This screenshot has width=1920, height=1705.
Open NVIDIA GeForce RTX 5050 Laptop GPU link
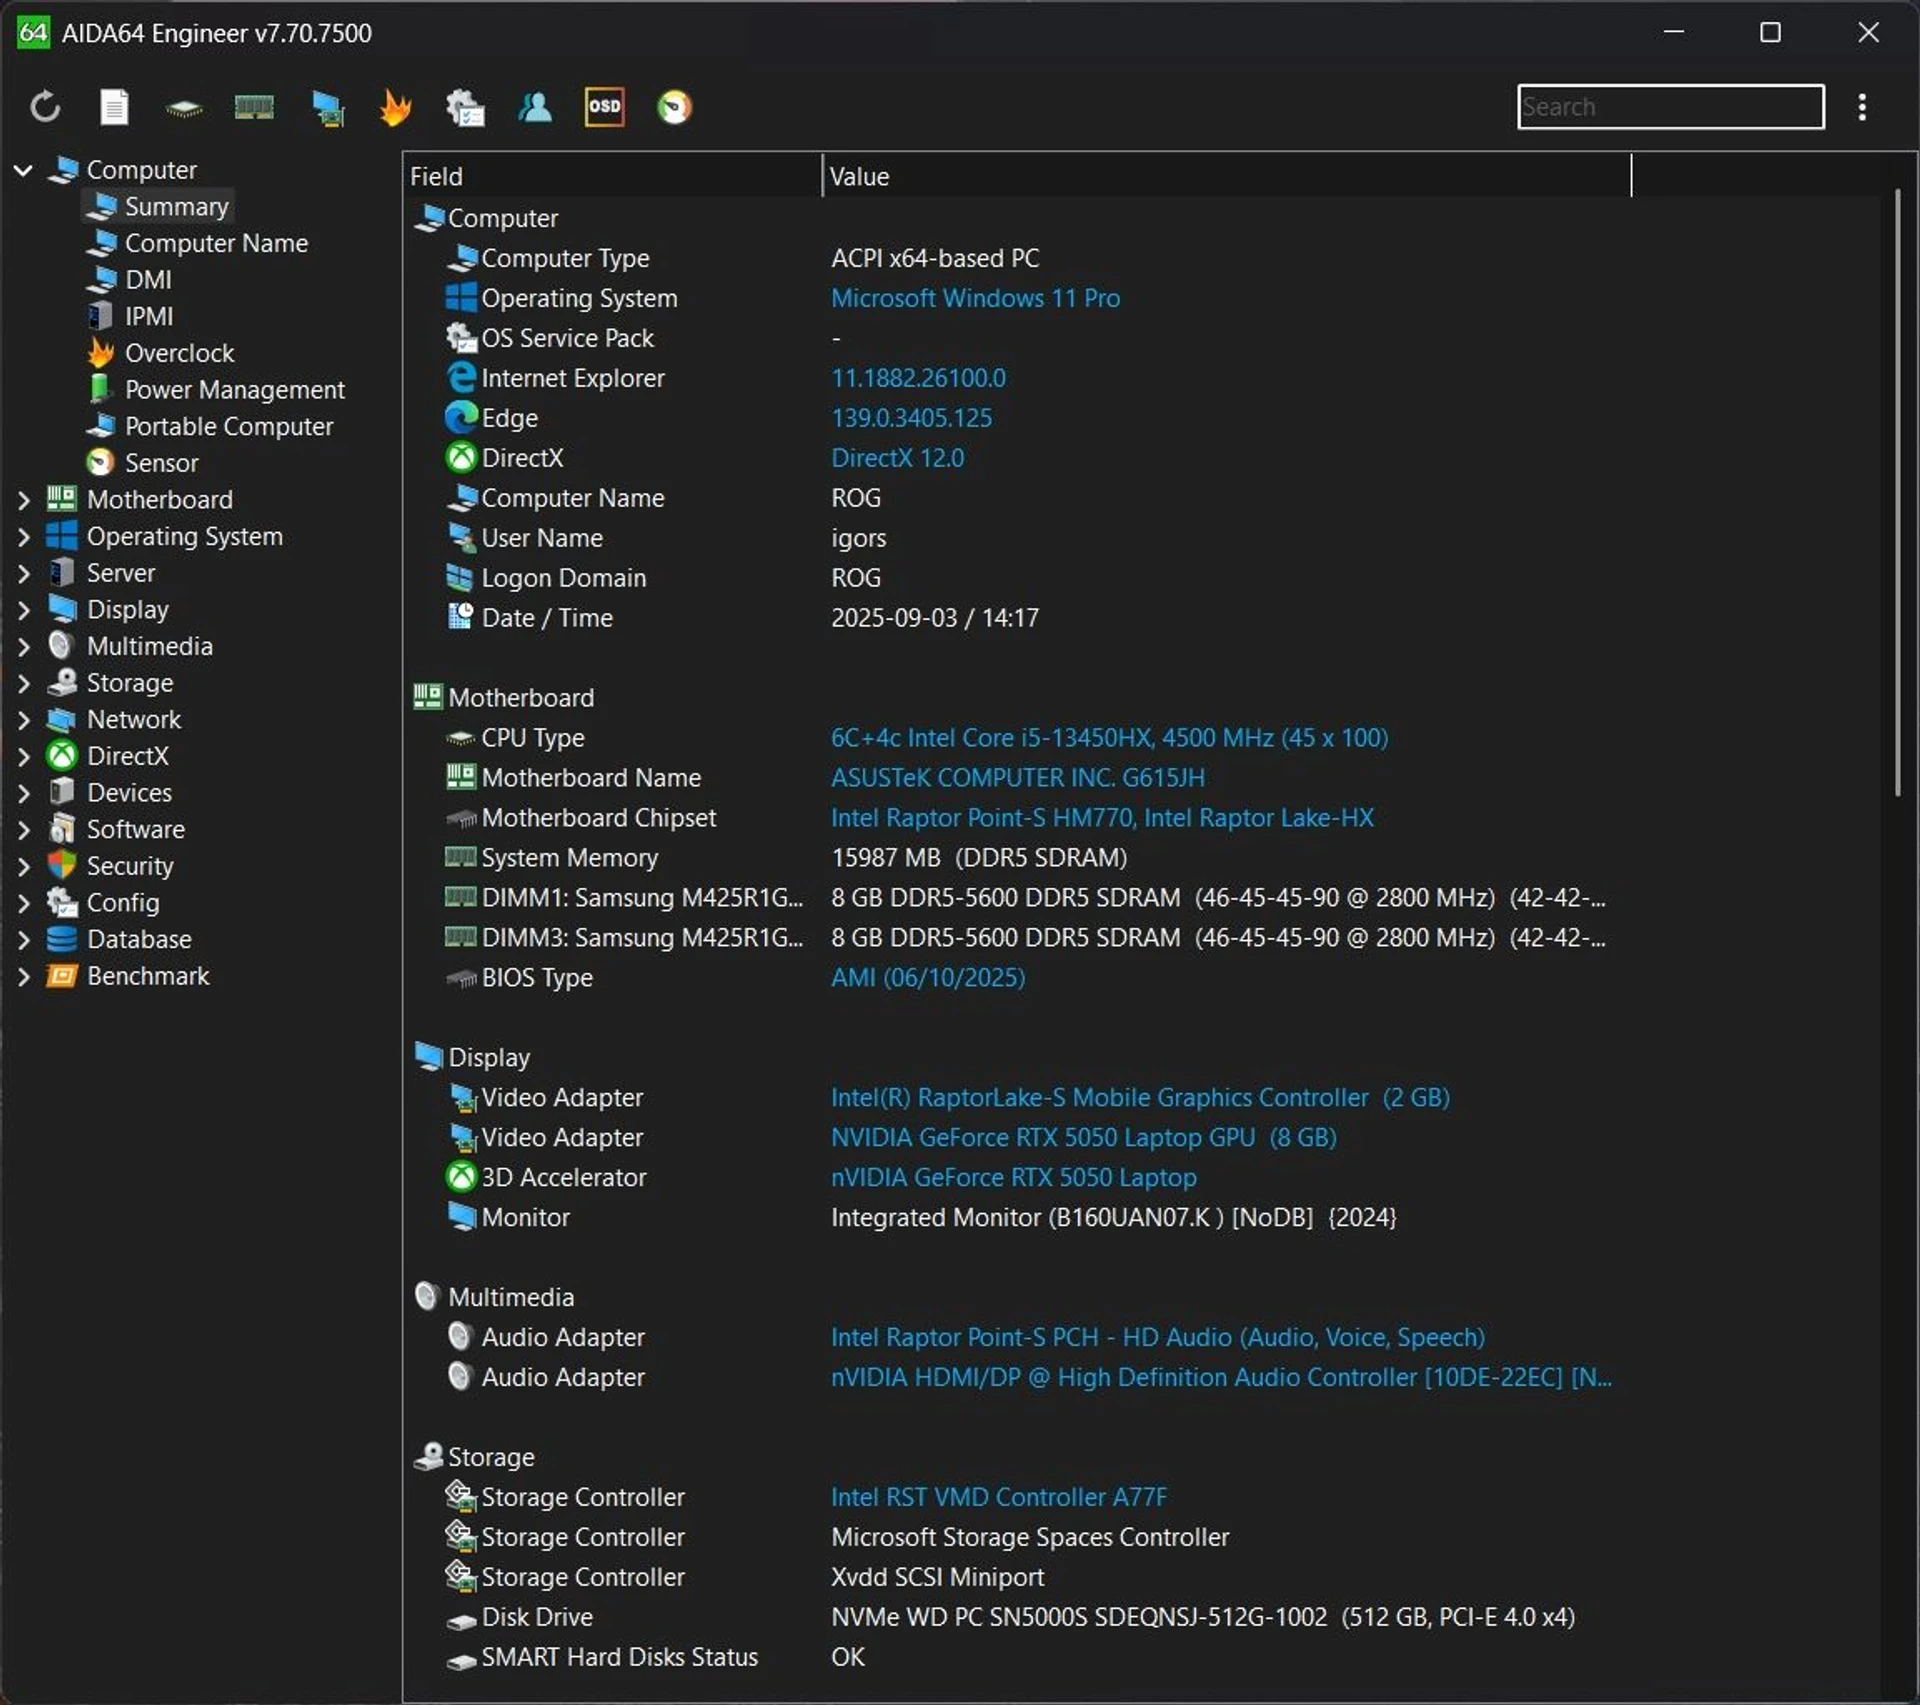click(1084, 1138)
